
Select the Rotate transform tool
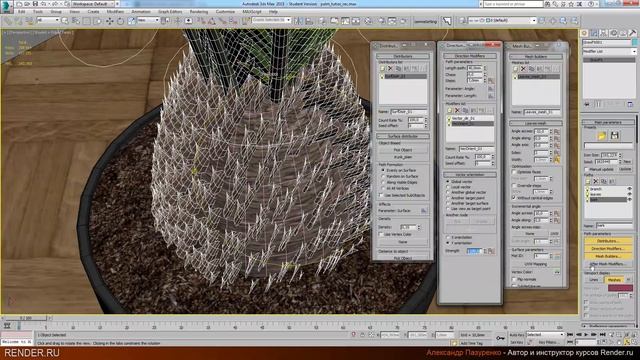(120, 21)
